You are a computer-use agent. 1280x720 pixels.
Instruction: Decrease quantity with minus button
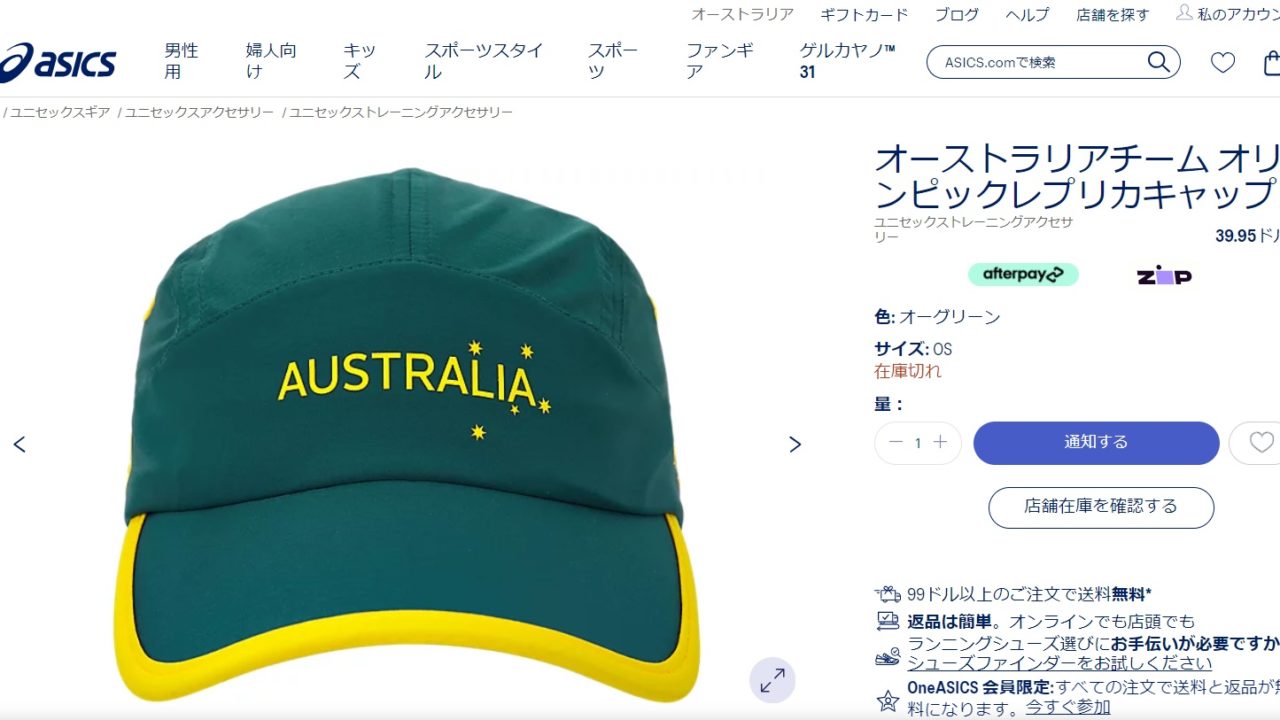click(895, 442)
